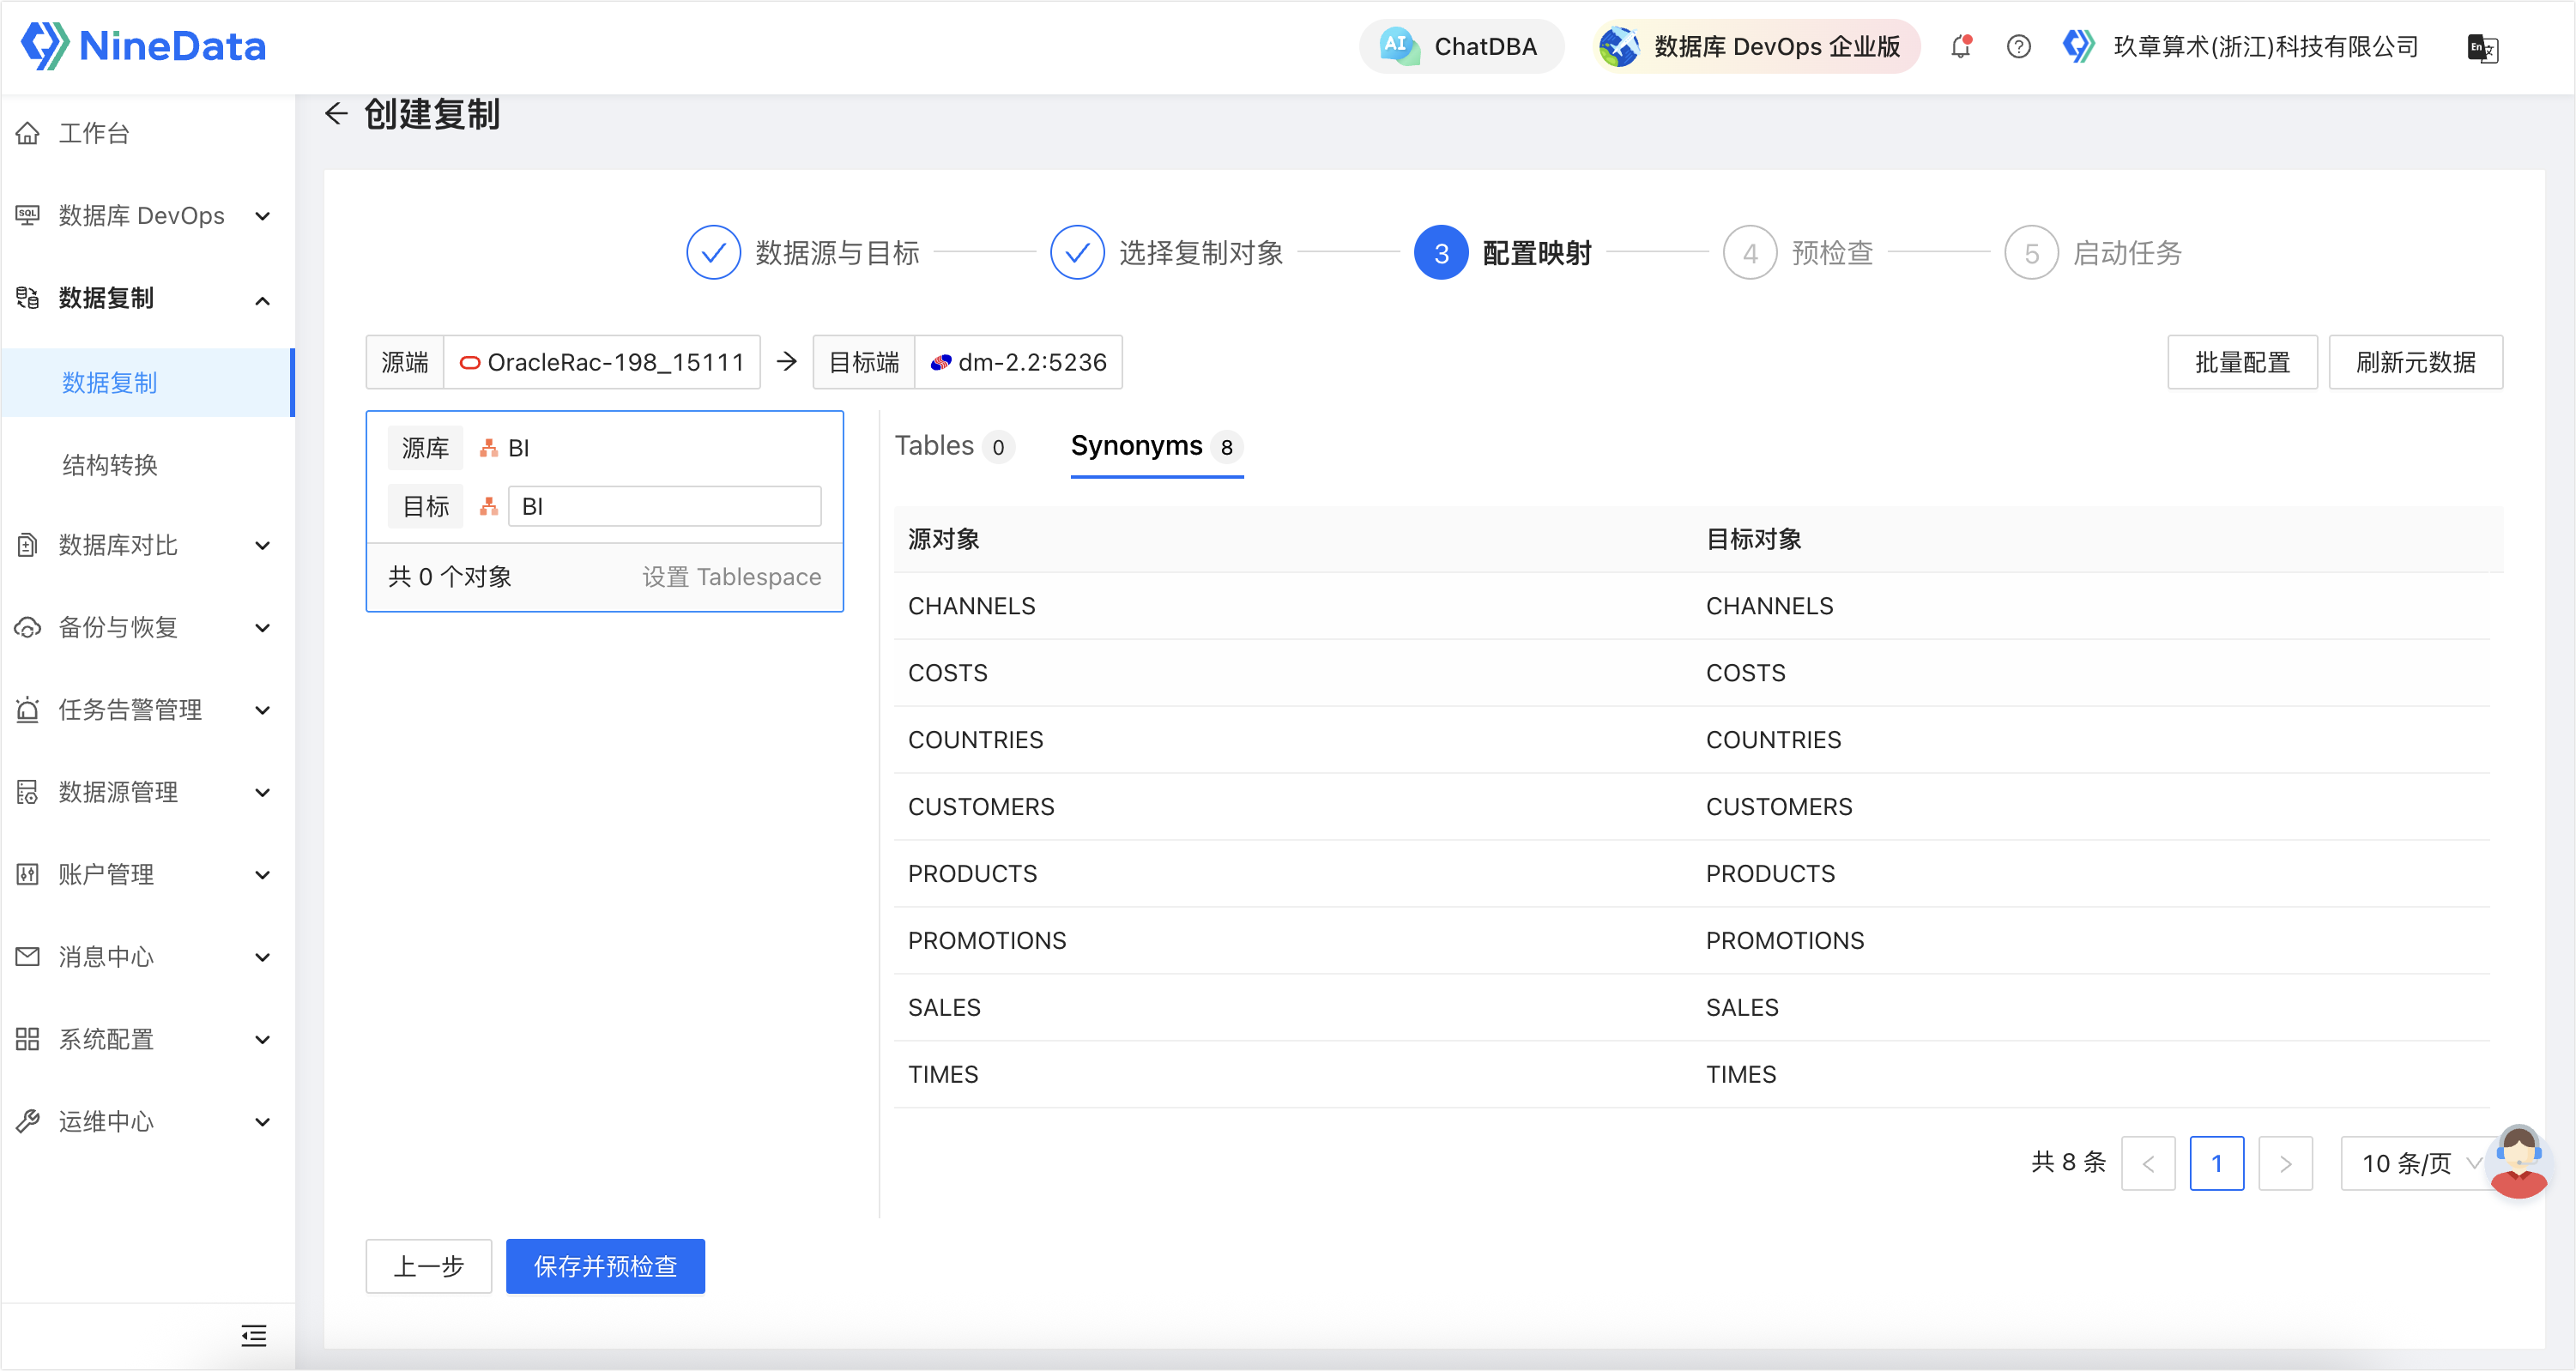Go to the 数据源与目标 step circle
The height and width of the screenshot is (1371, 2576).
[x=713, y=253]
